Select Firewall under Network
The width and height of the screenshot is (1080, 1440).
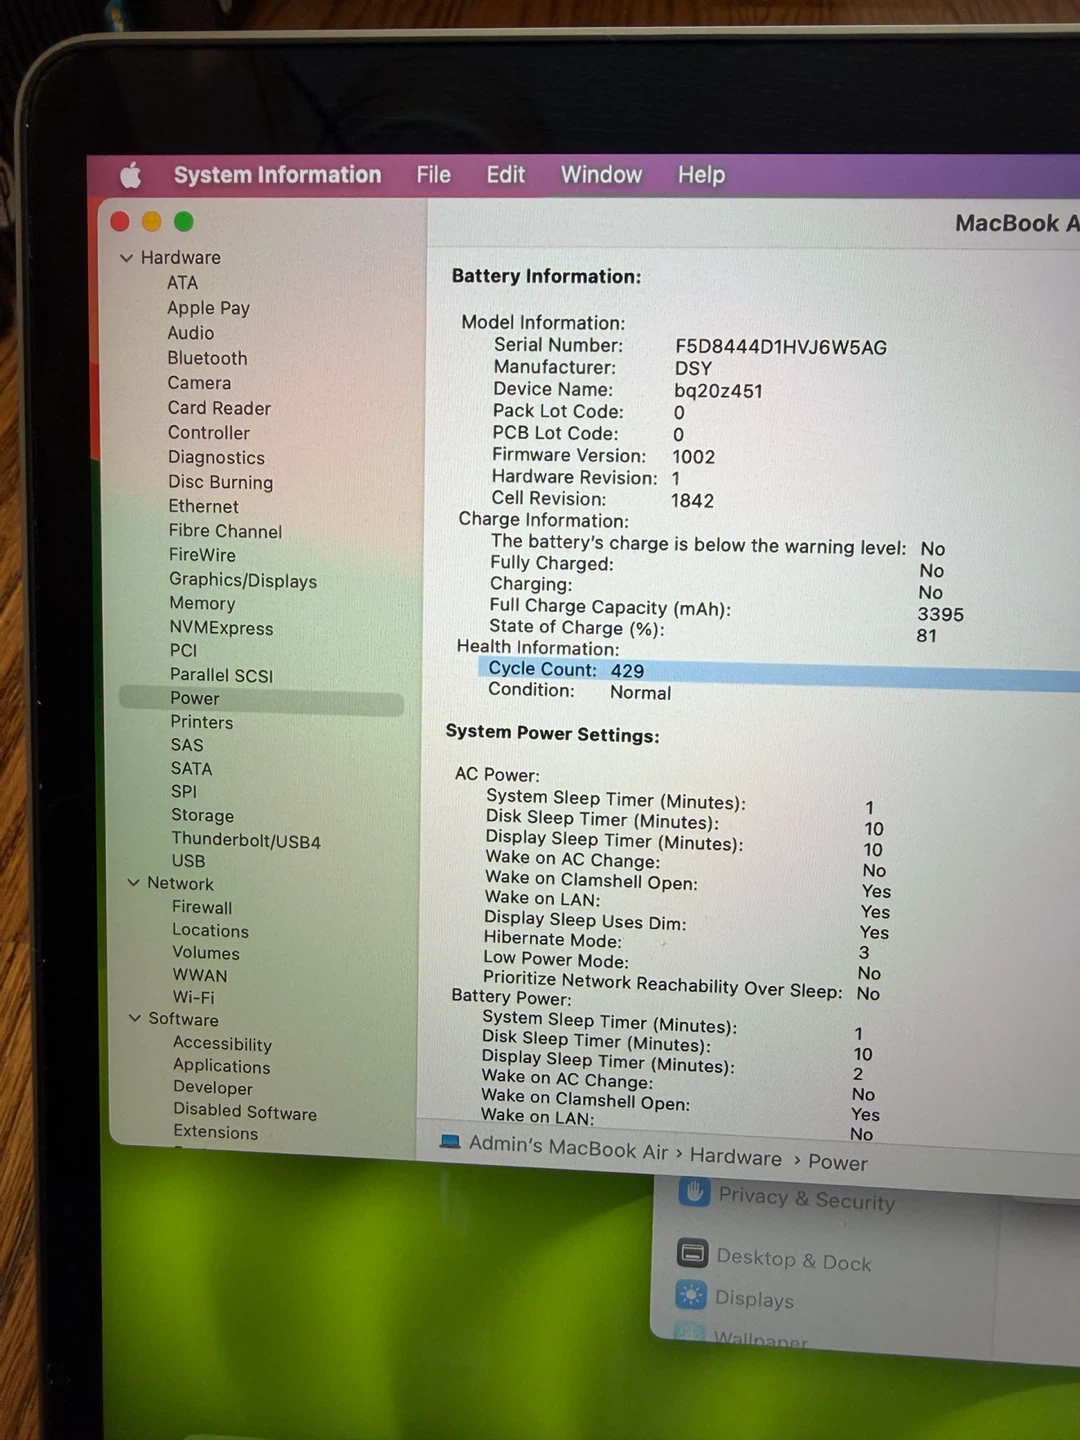pos(202,907)
